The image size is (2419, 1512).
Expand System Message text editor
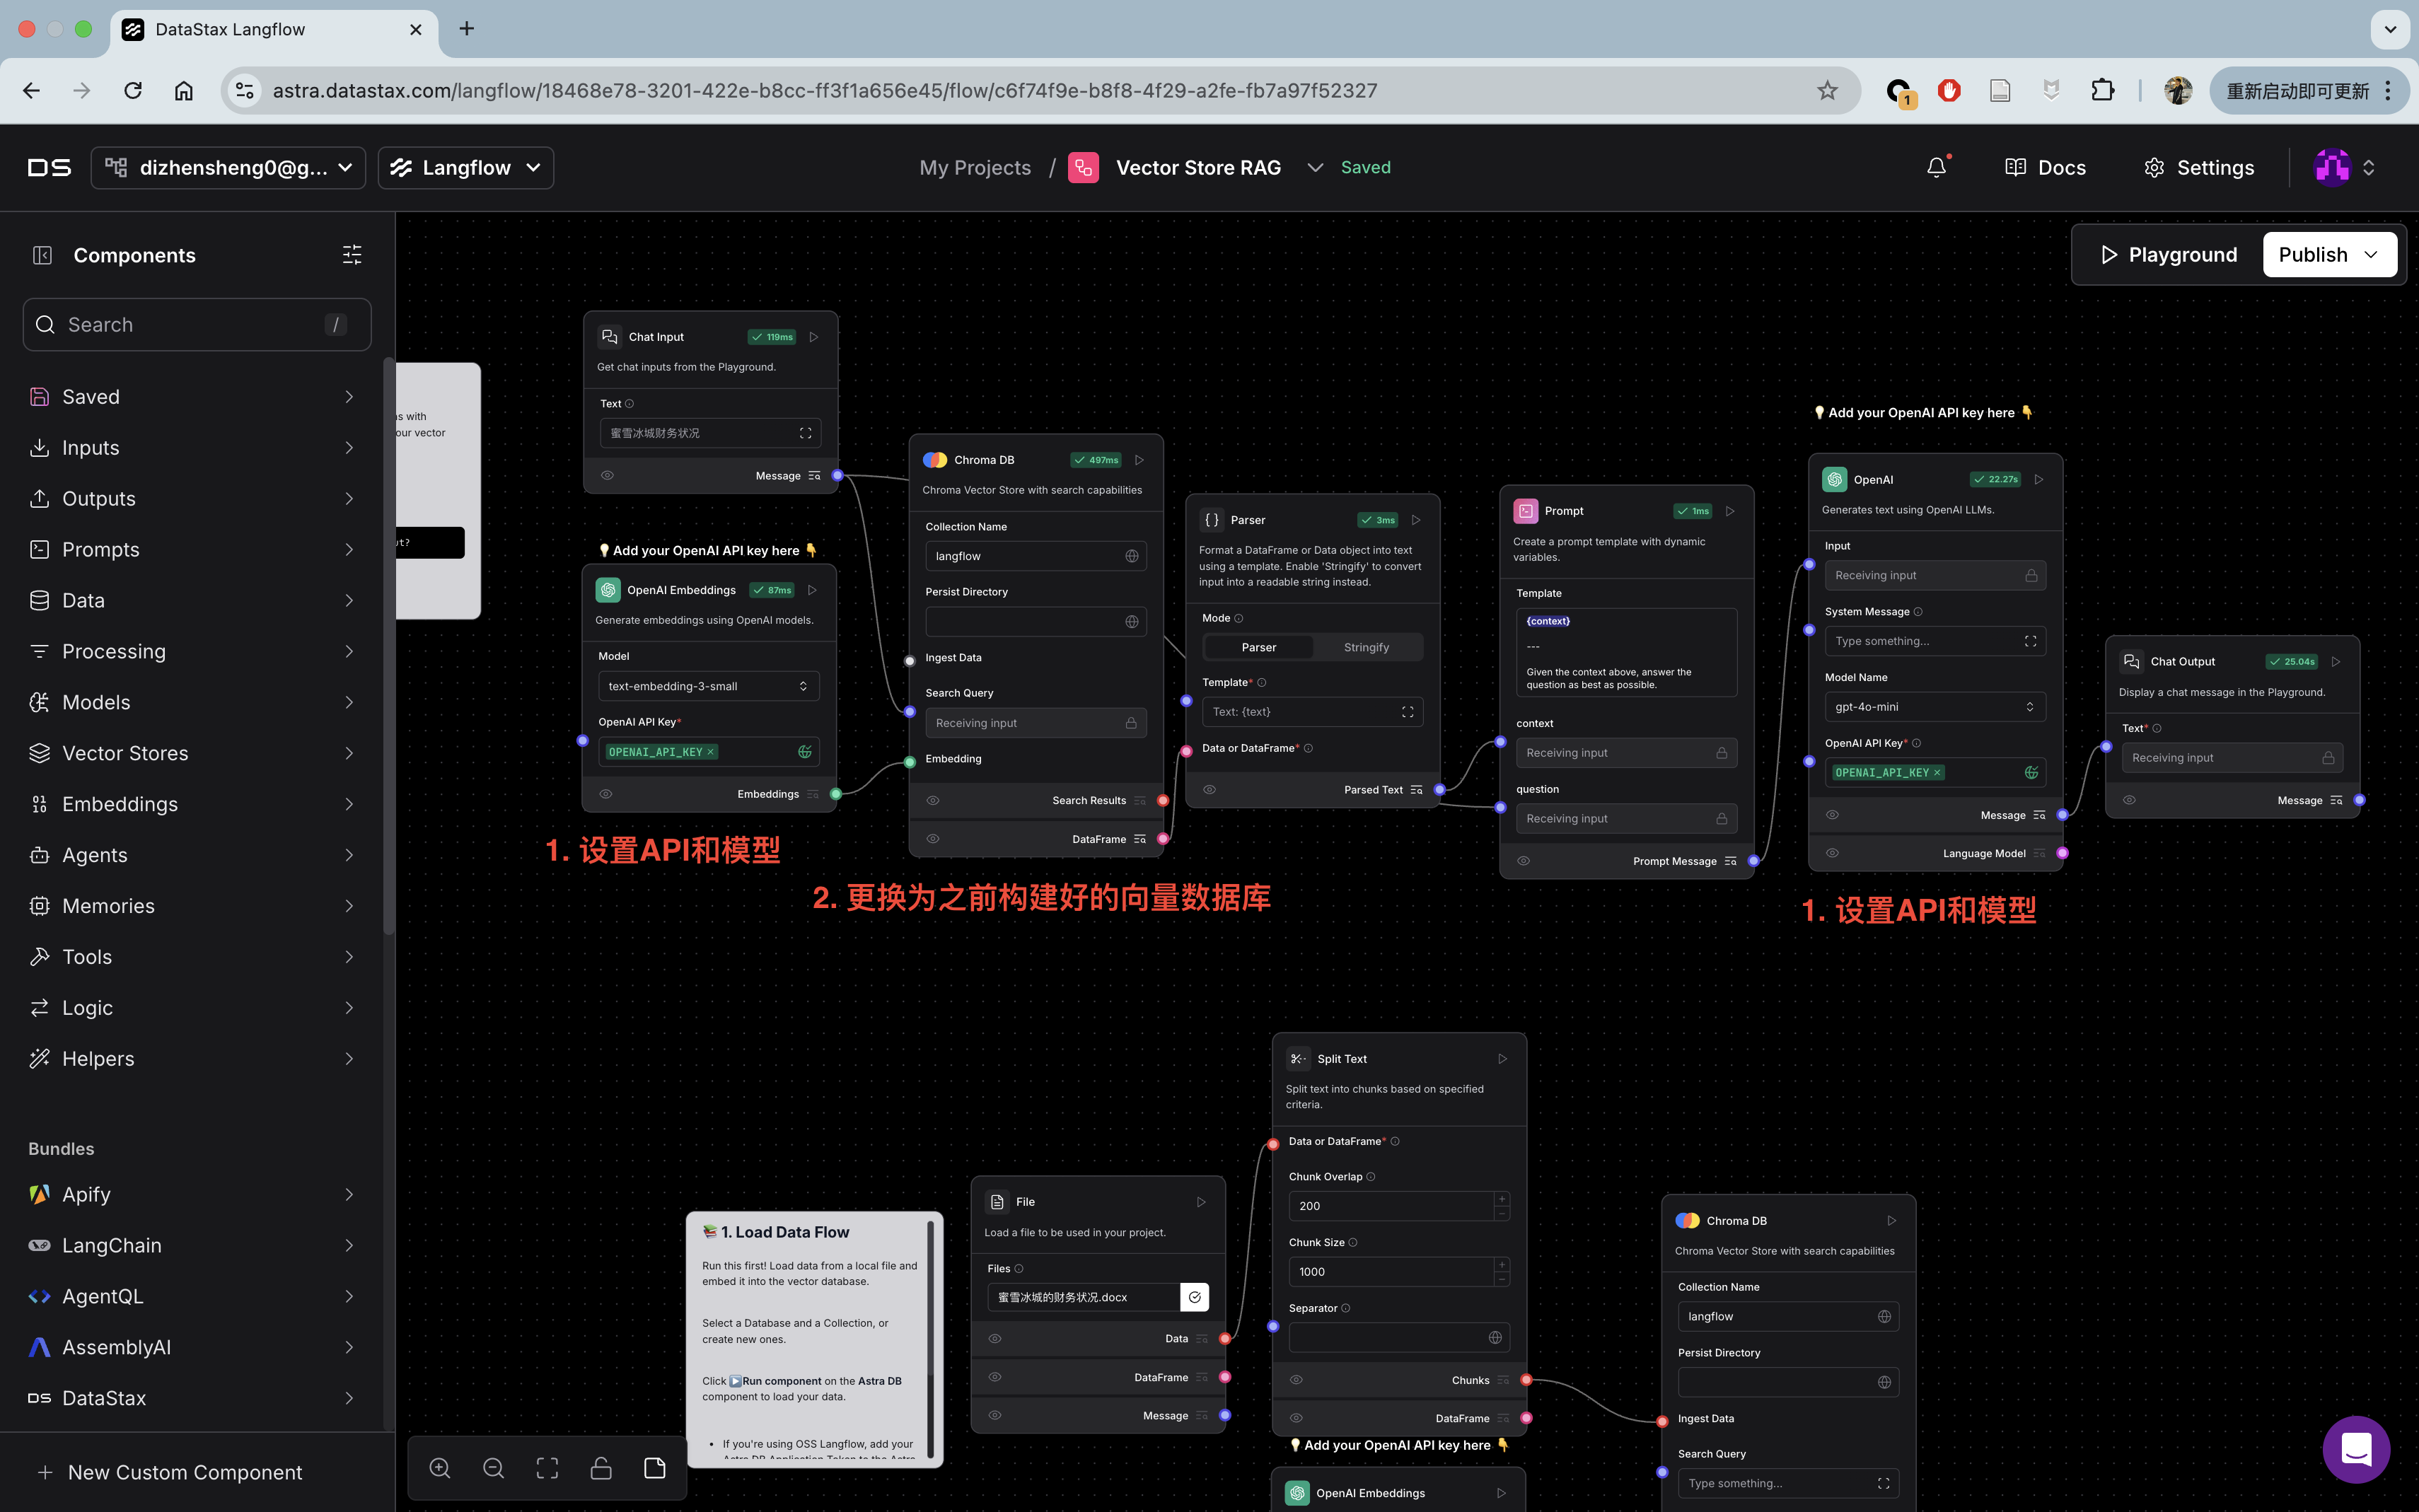[2030, 641]
